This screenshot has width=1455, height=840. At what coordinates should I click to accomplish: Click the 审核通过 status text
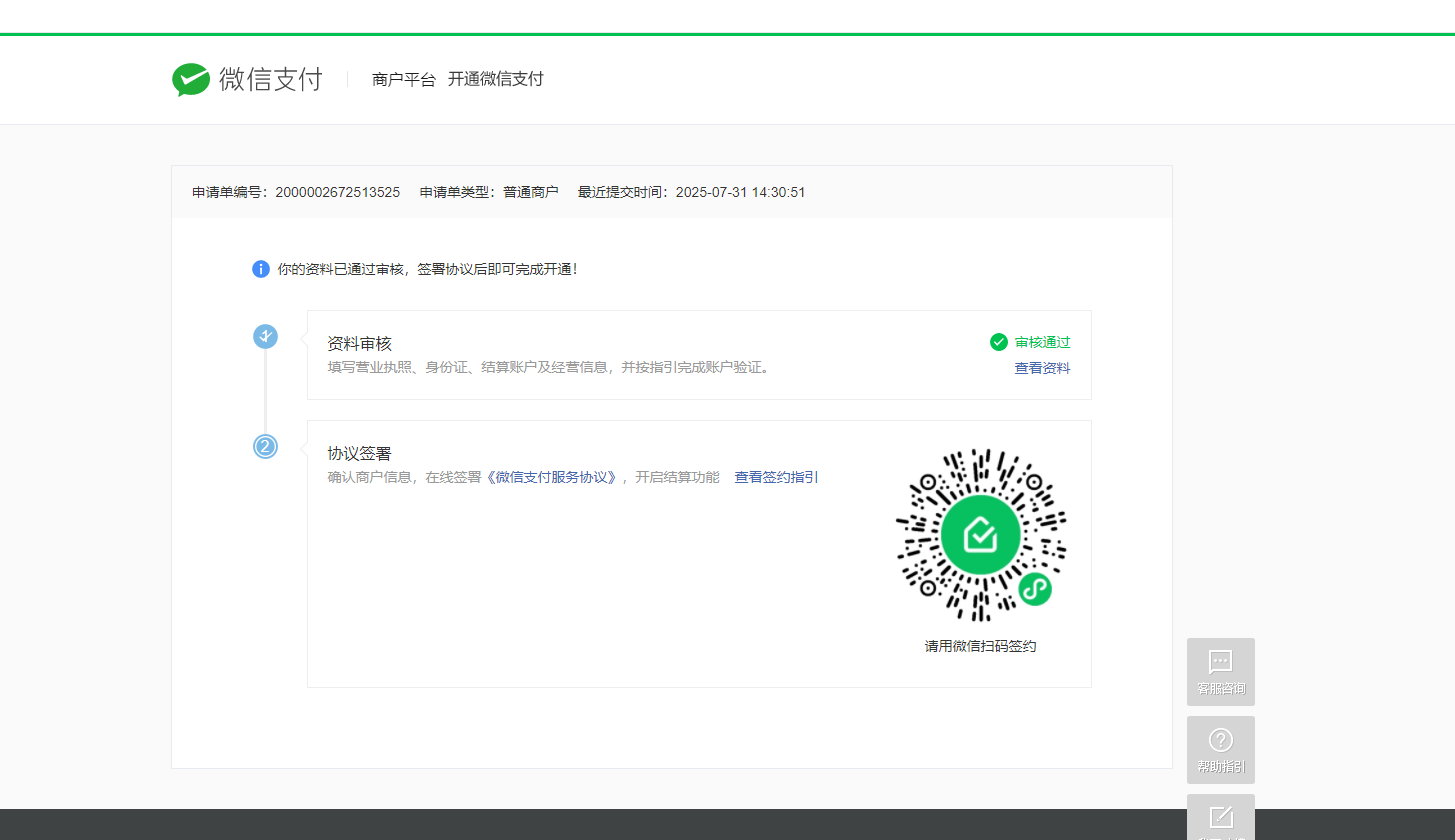1043,342
